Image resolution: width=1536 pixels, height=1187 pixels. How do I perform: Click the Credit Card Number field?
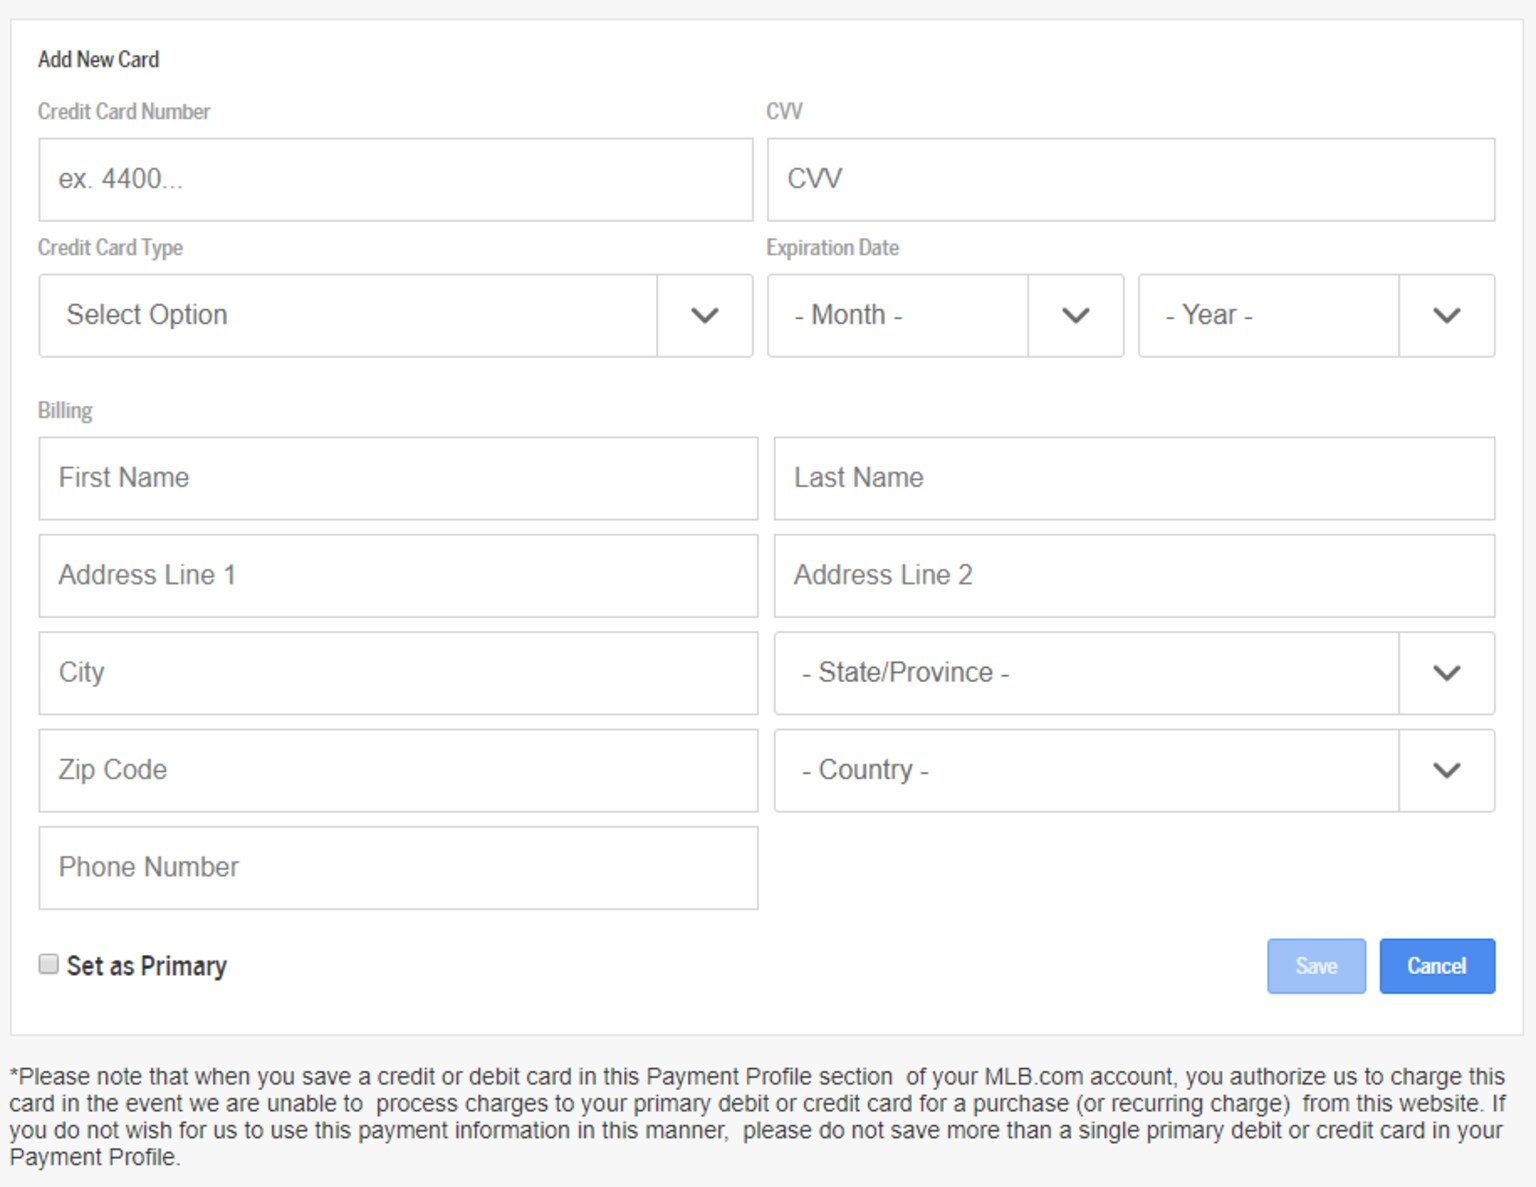pos(395,179)
